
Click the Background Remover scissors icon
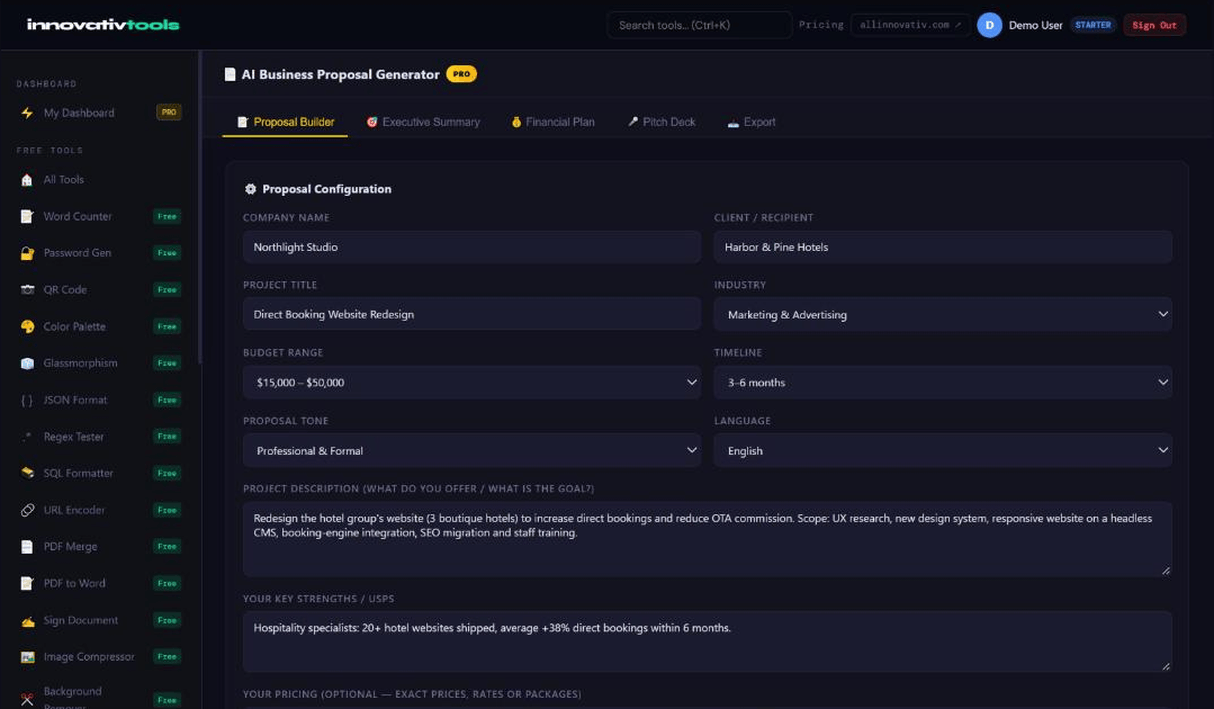pos(27,699)
